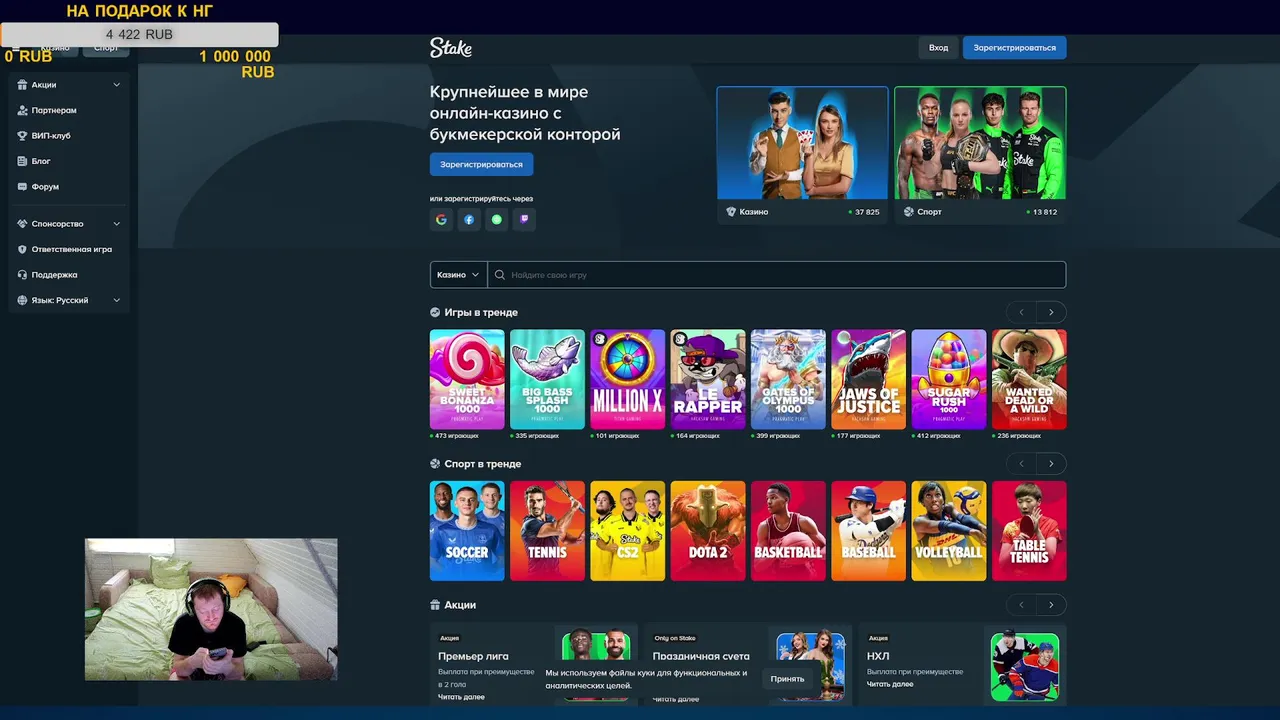Click the game search input field
1280x720 pixels.
(777, 275)
